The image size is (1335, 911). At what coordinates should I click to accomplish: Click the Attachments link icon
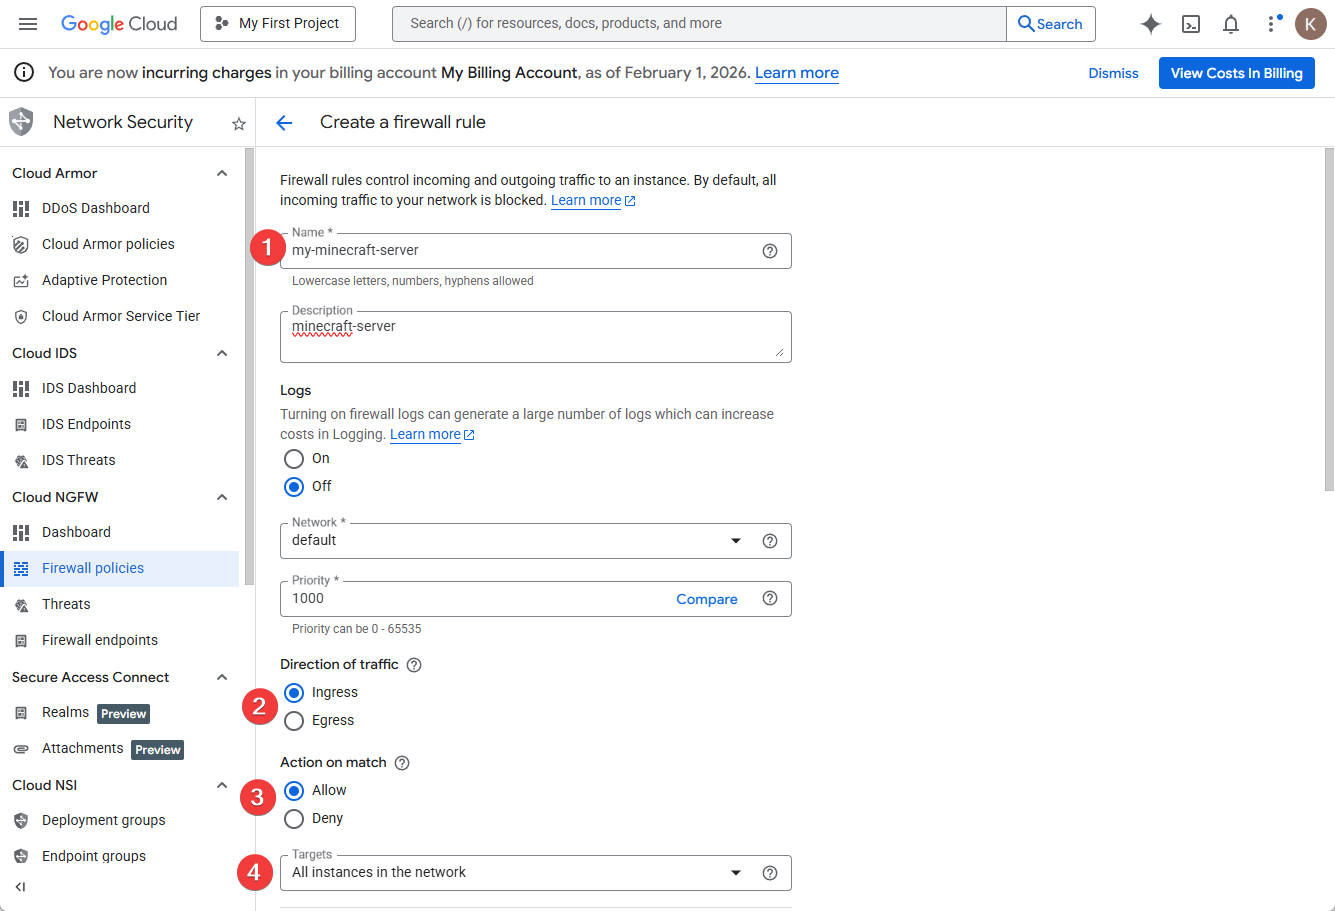[21, 749]
